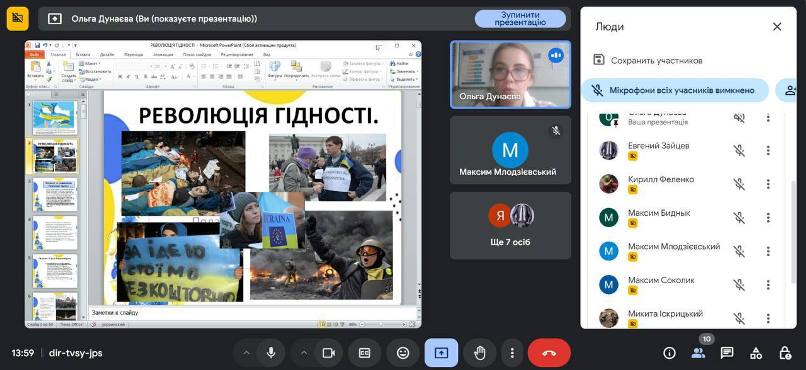
Task: Select the Ольга Дунаєва video tile
Action: coord(510,75)
